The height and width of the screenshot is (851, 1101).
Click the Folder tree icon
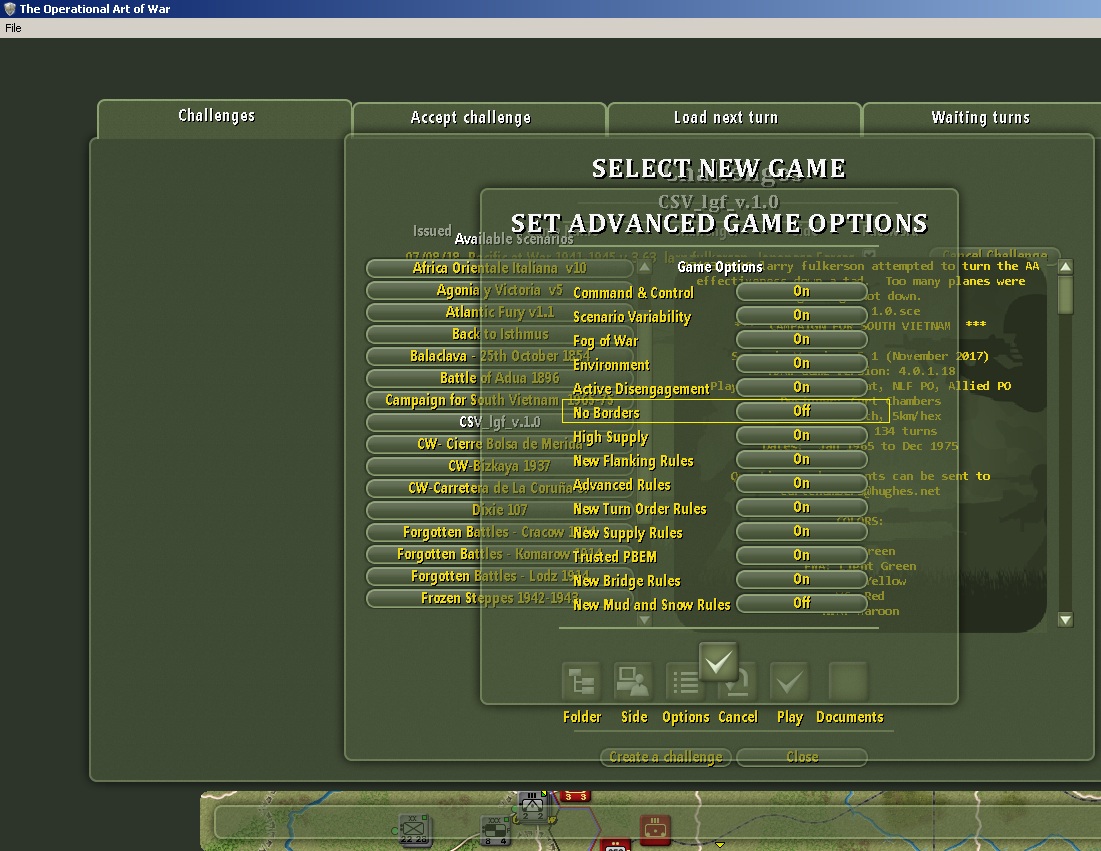tap(581, 681)
